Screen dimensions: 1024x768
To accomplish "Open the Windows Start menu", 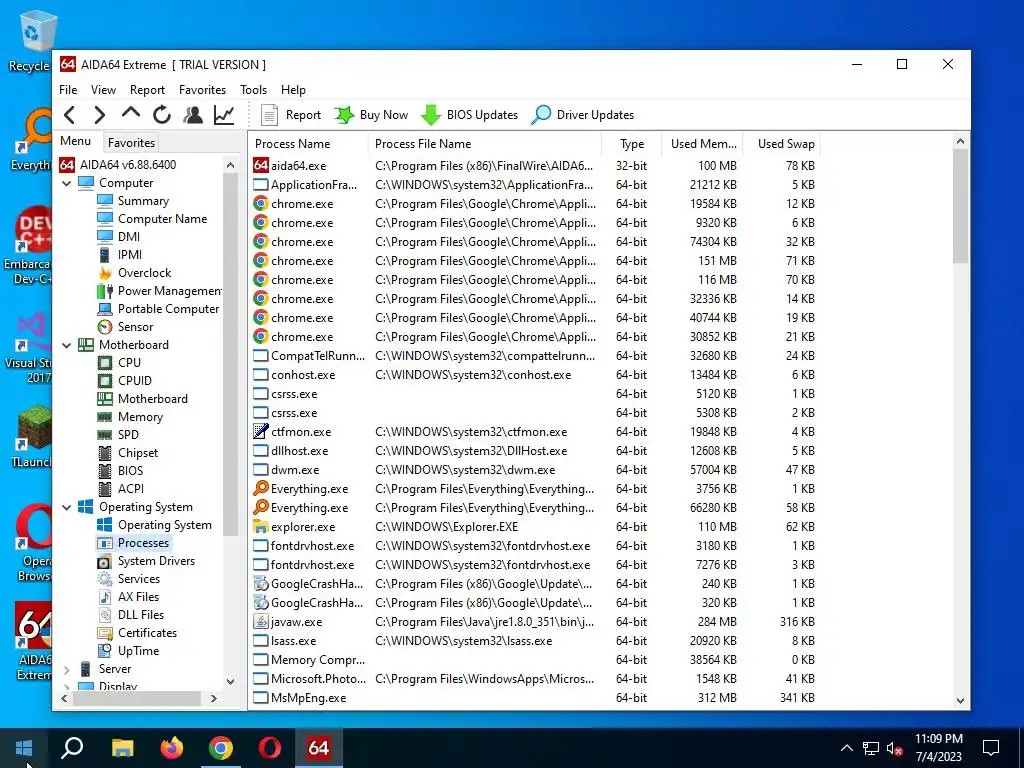I will (x=24, y=748).
